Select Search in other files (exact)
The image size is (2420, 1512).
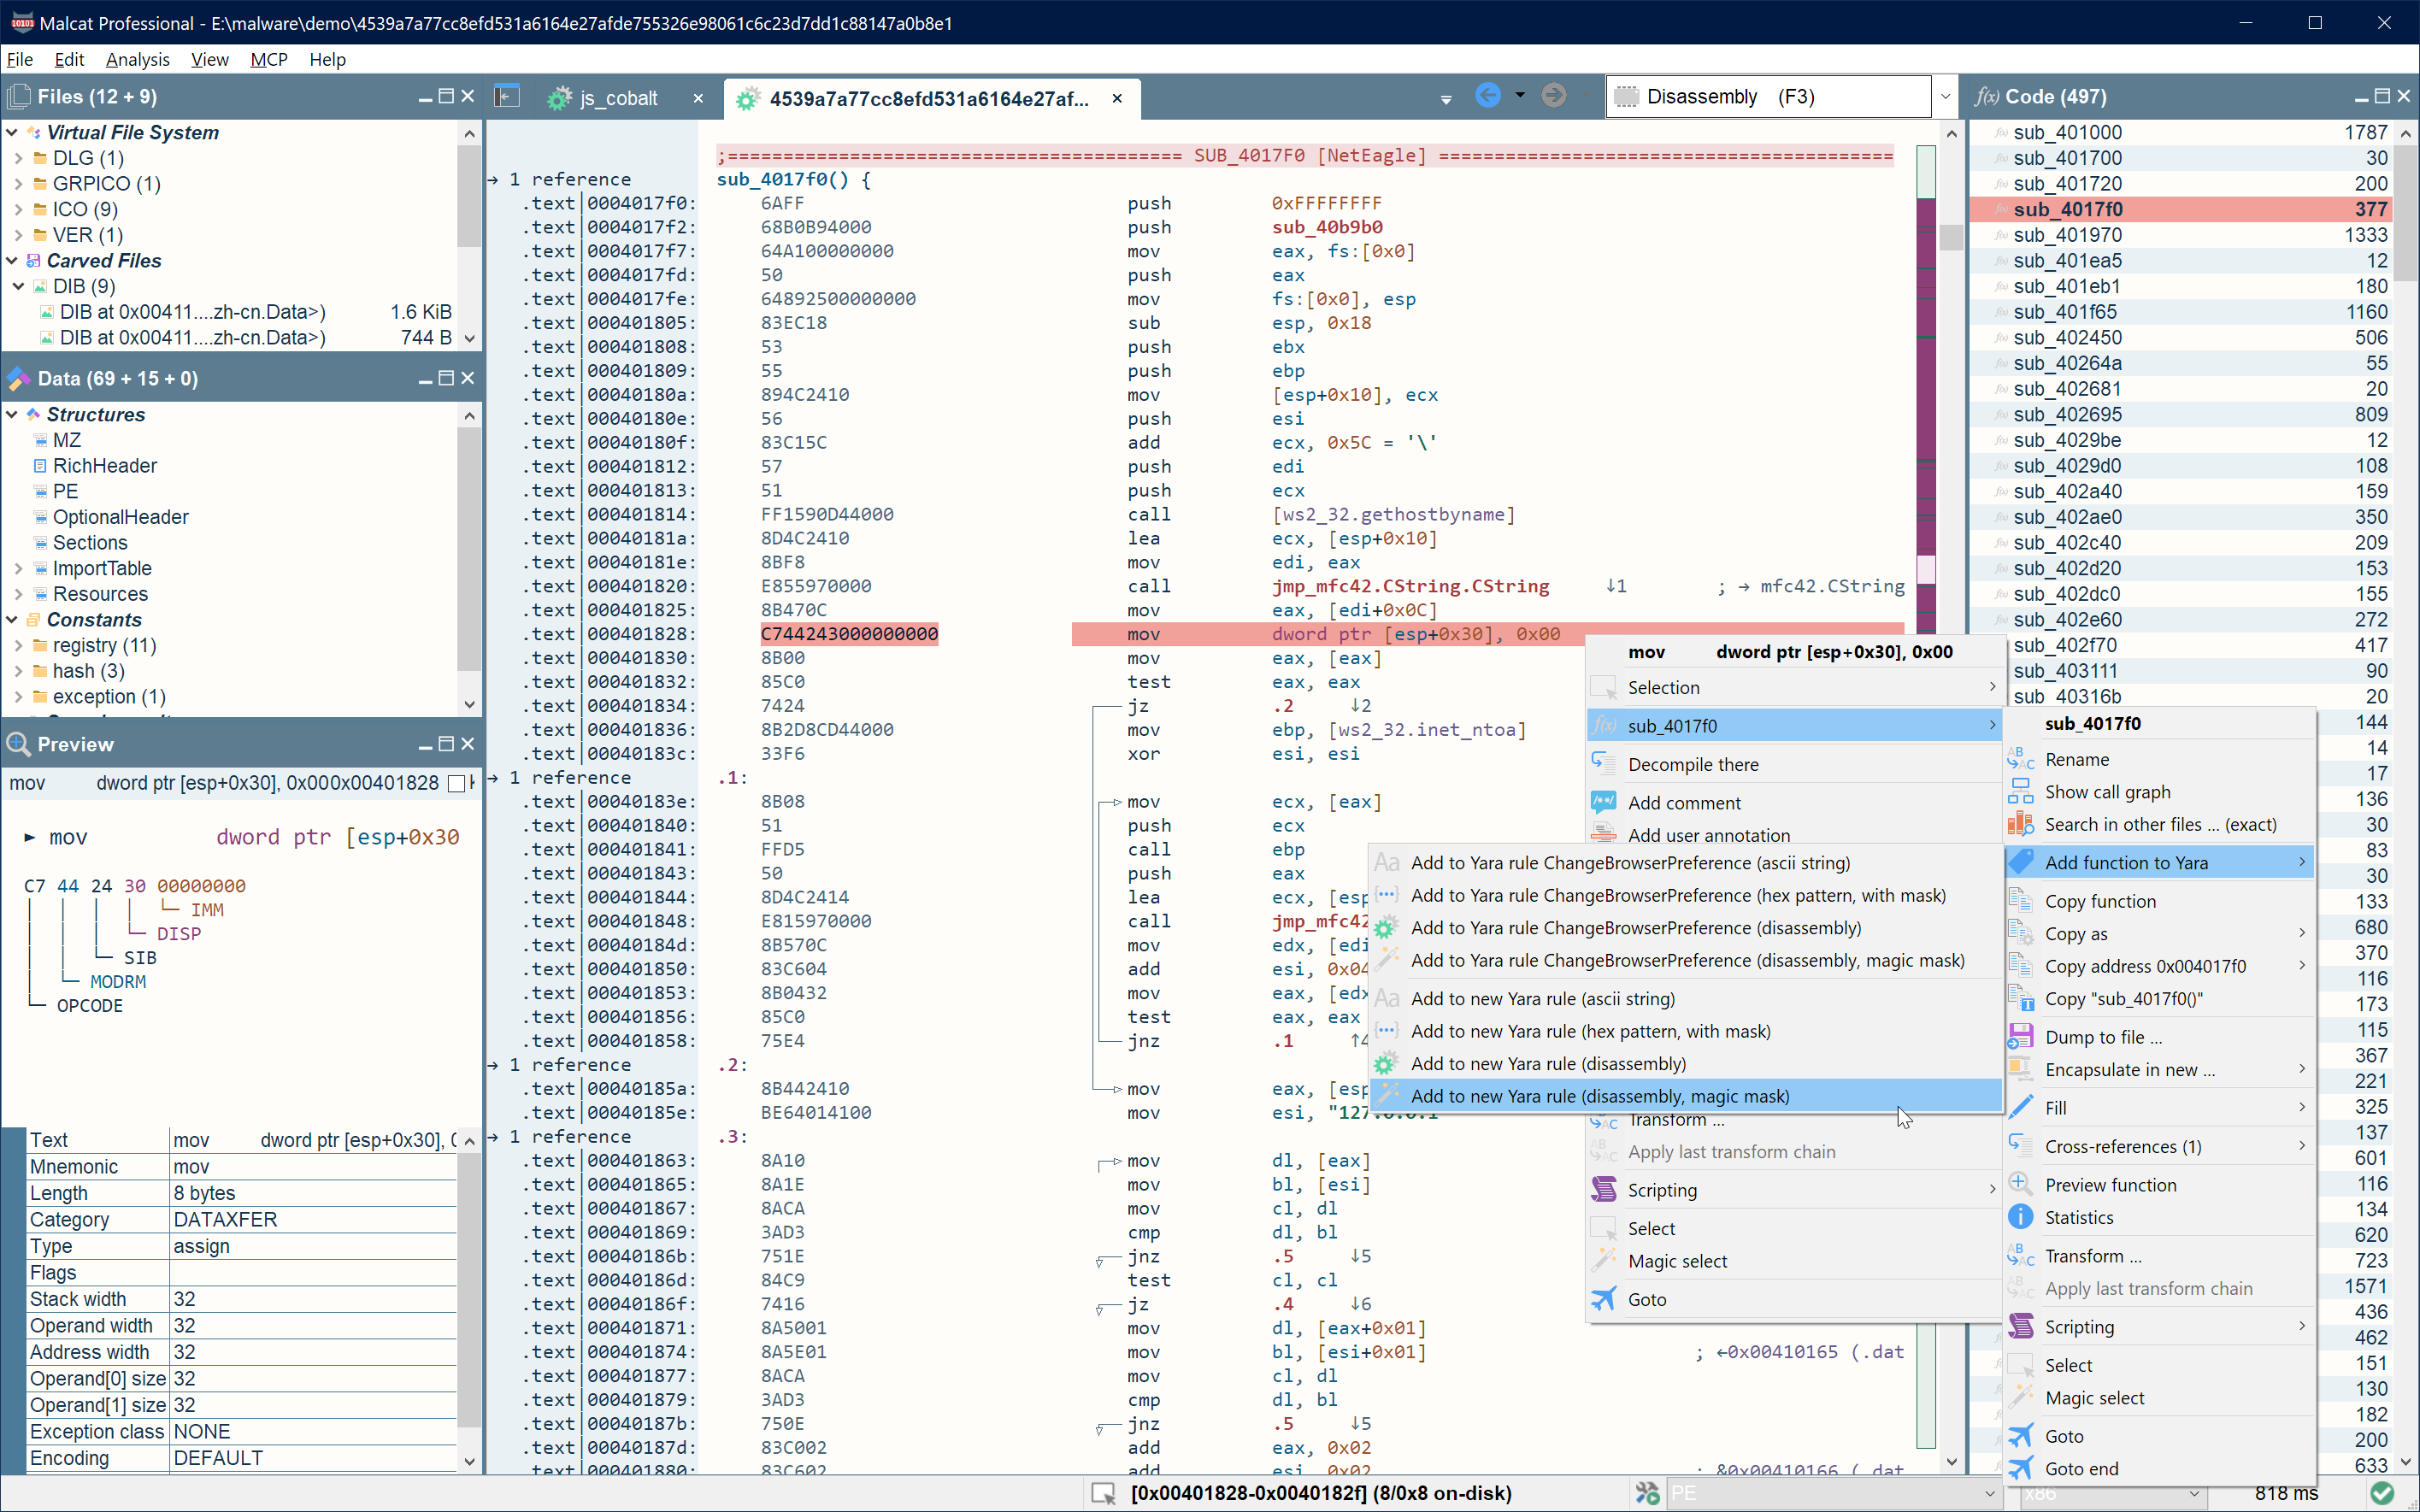(2160, 824)
